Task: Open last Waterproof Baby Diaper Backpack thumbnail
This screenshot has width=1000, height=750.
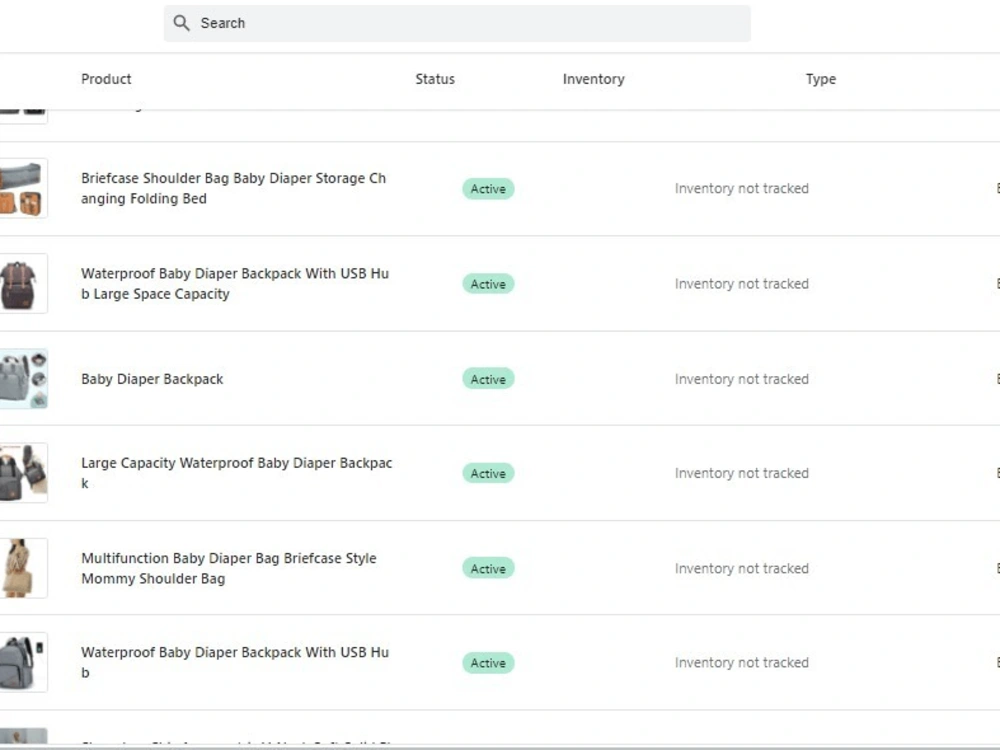Action: pos(24,663)
